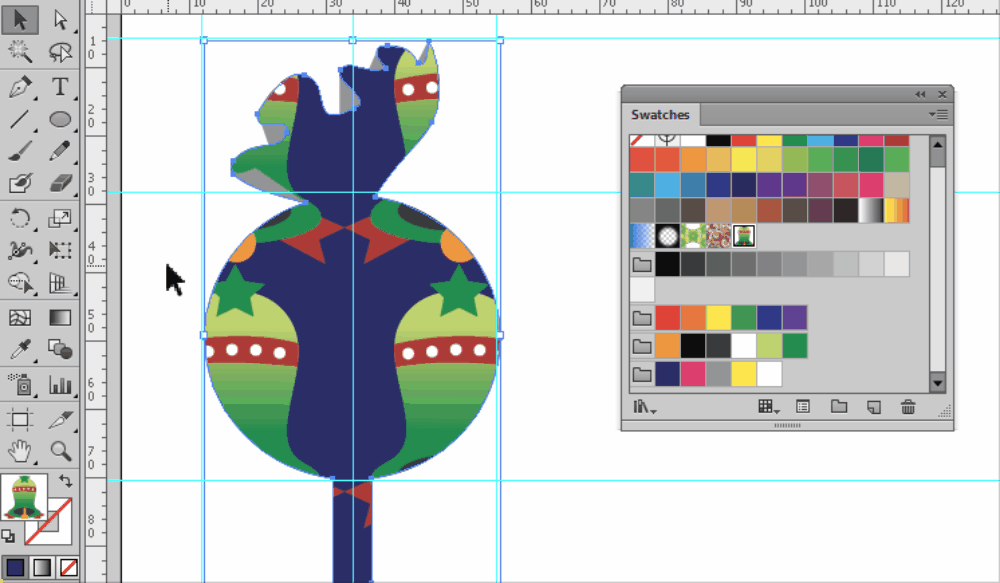Choose the Lasso tool

pos(60,52)
